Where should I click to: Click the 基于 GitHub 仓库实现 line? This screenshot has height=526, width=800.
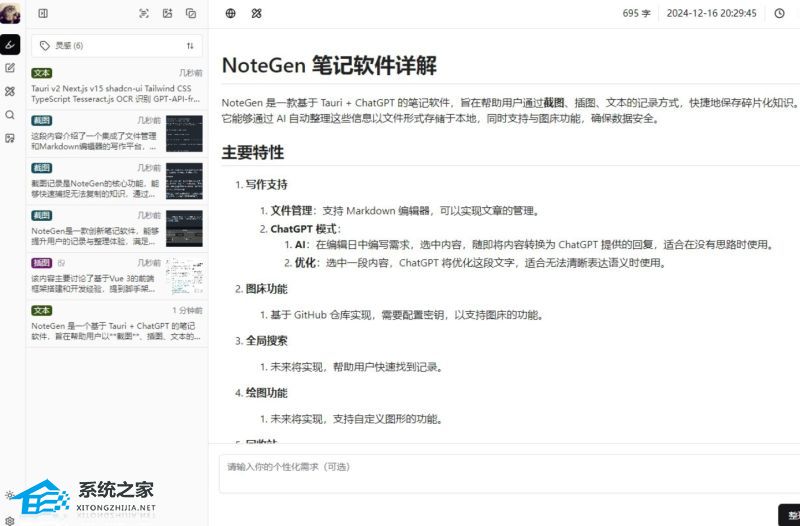(x=407, y=315)
